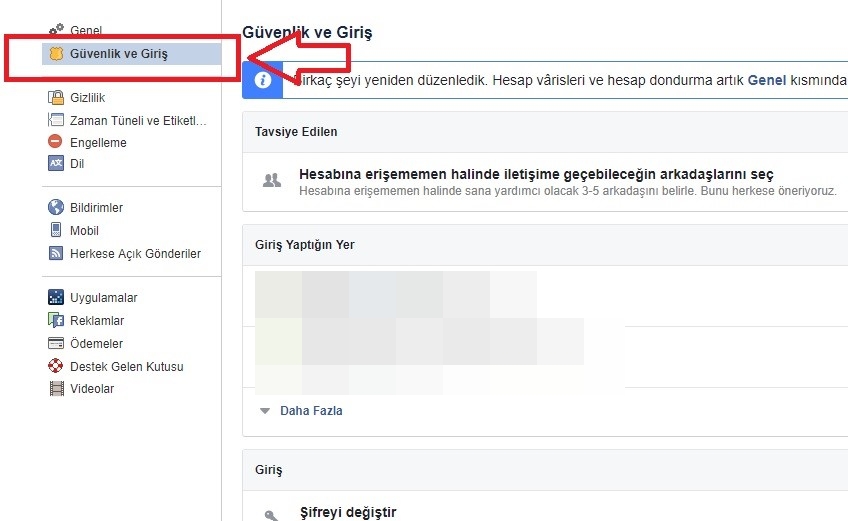Click the apps icon beside Uygulamalar

coord(56,297)
